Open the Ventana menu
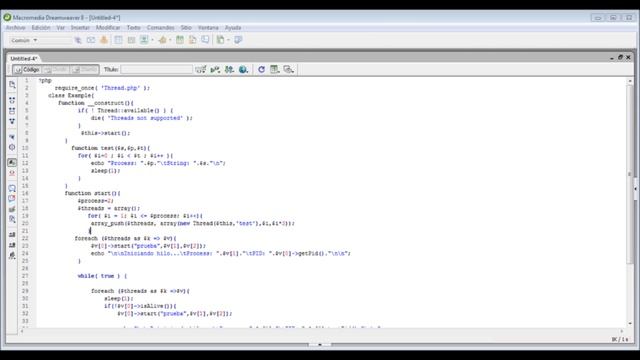640x360 pixels. click(208, 27)
